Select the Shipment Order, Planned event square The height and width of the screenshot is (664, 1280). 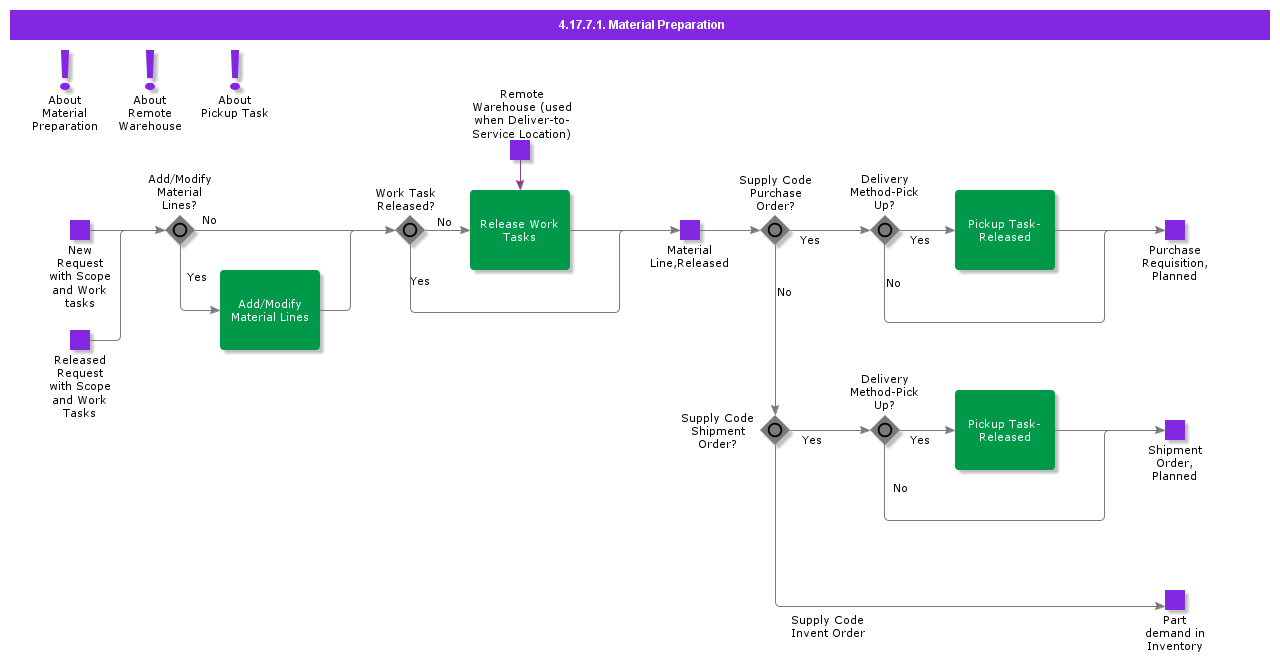[1175, 430]
